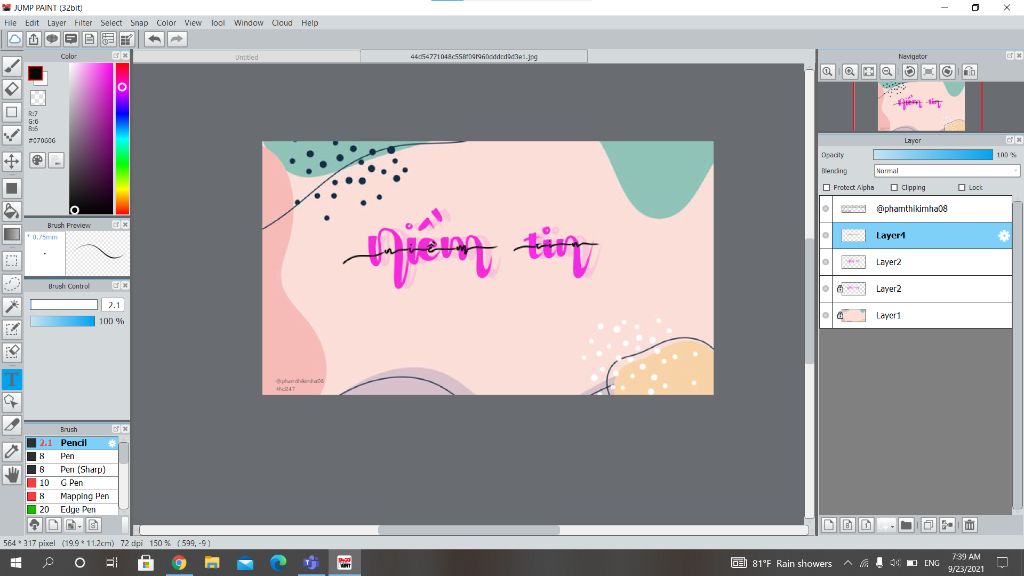Click the fit-to-window icon in the Navigator
This screenshot has width=1024, height=576.
[869, 71]
